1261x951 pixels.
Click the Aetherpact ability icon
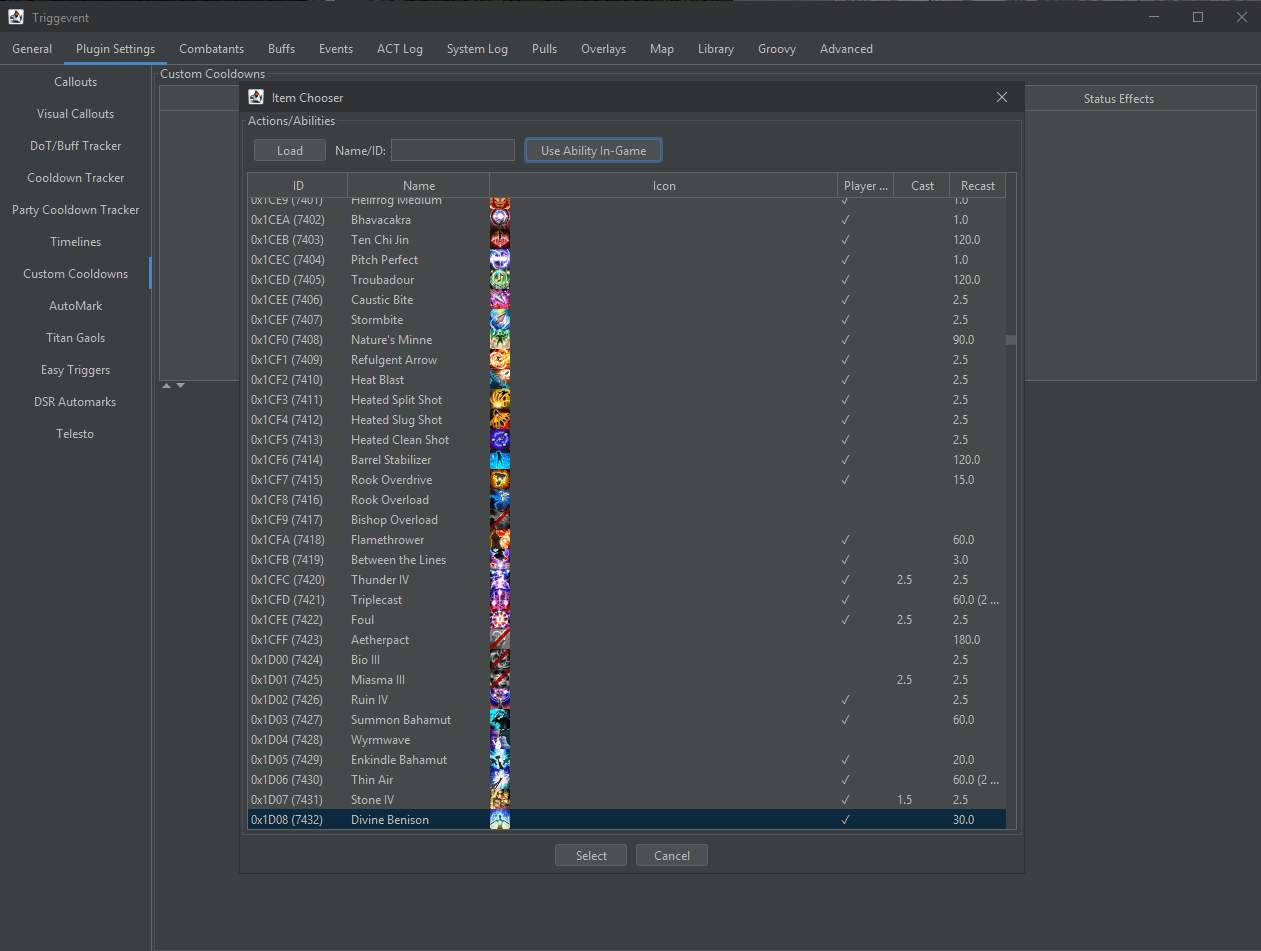(499, 639)
